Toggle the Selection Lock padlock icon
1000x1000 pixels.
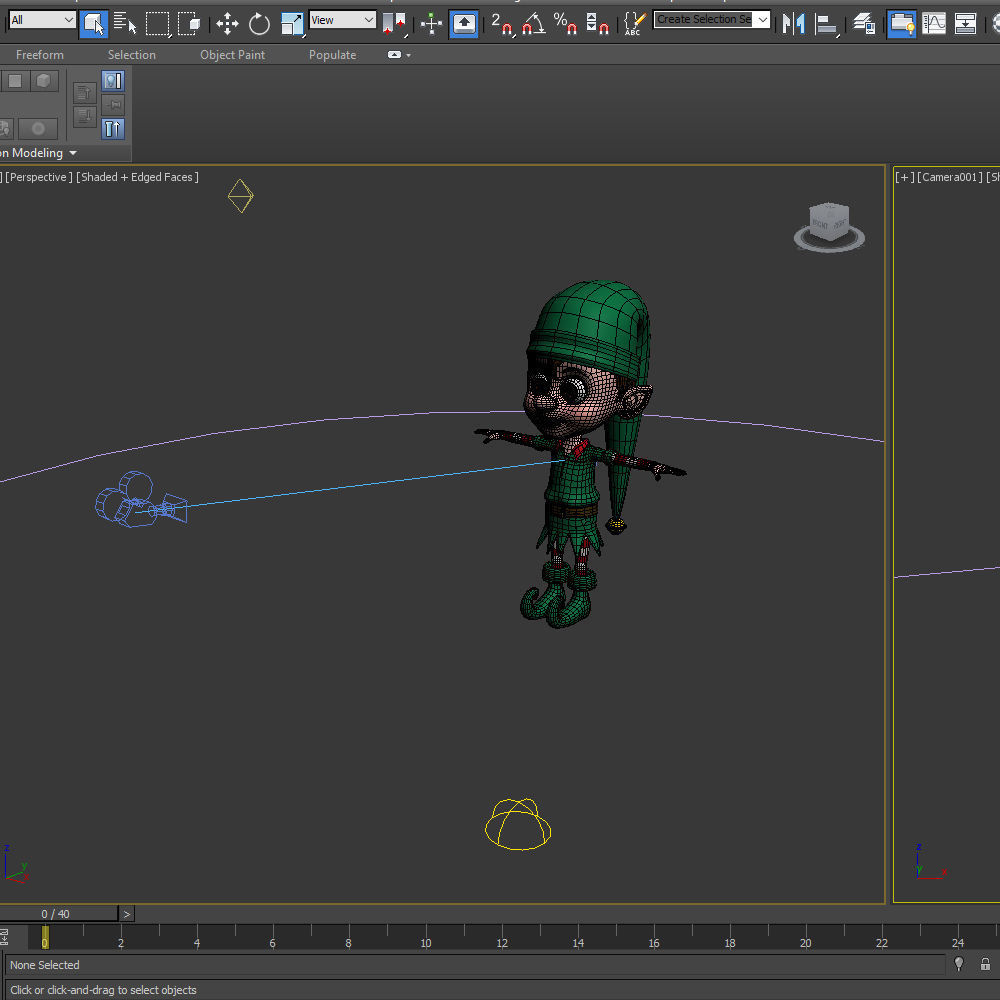coord(985,964)
